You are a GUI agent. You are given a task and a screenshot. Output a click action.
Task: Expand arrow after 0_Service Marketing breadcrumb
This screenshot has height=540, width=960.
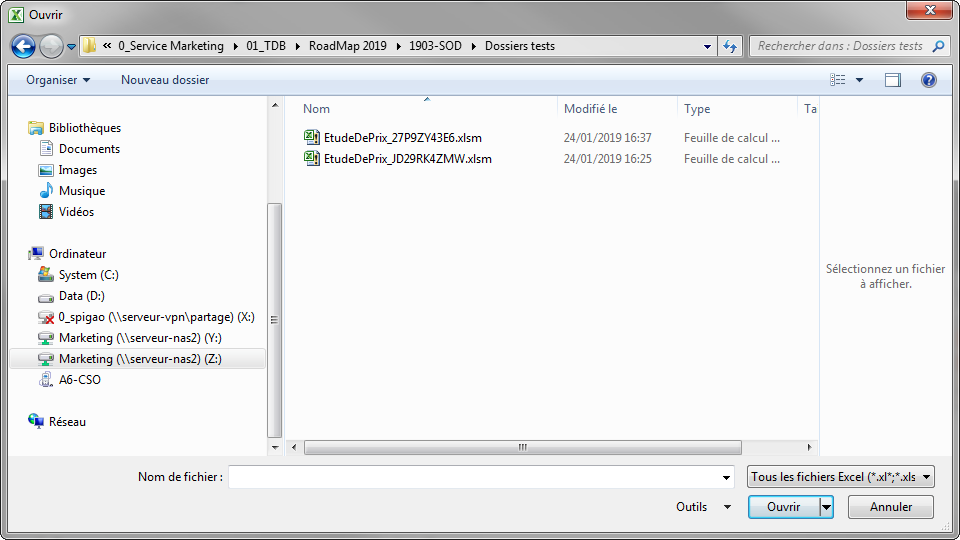tap(236, 47)
